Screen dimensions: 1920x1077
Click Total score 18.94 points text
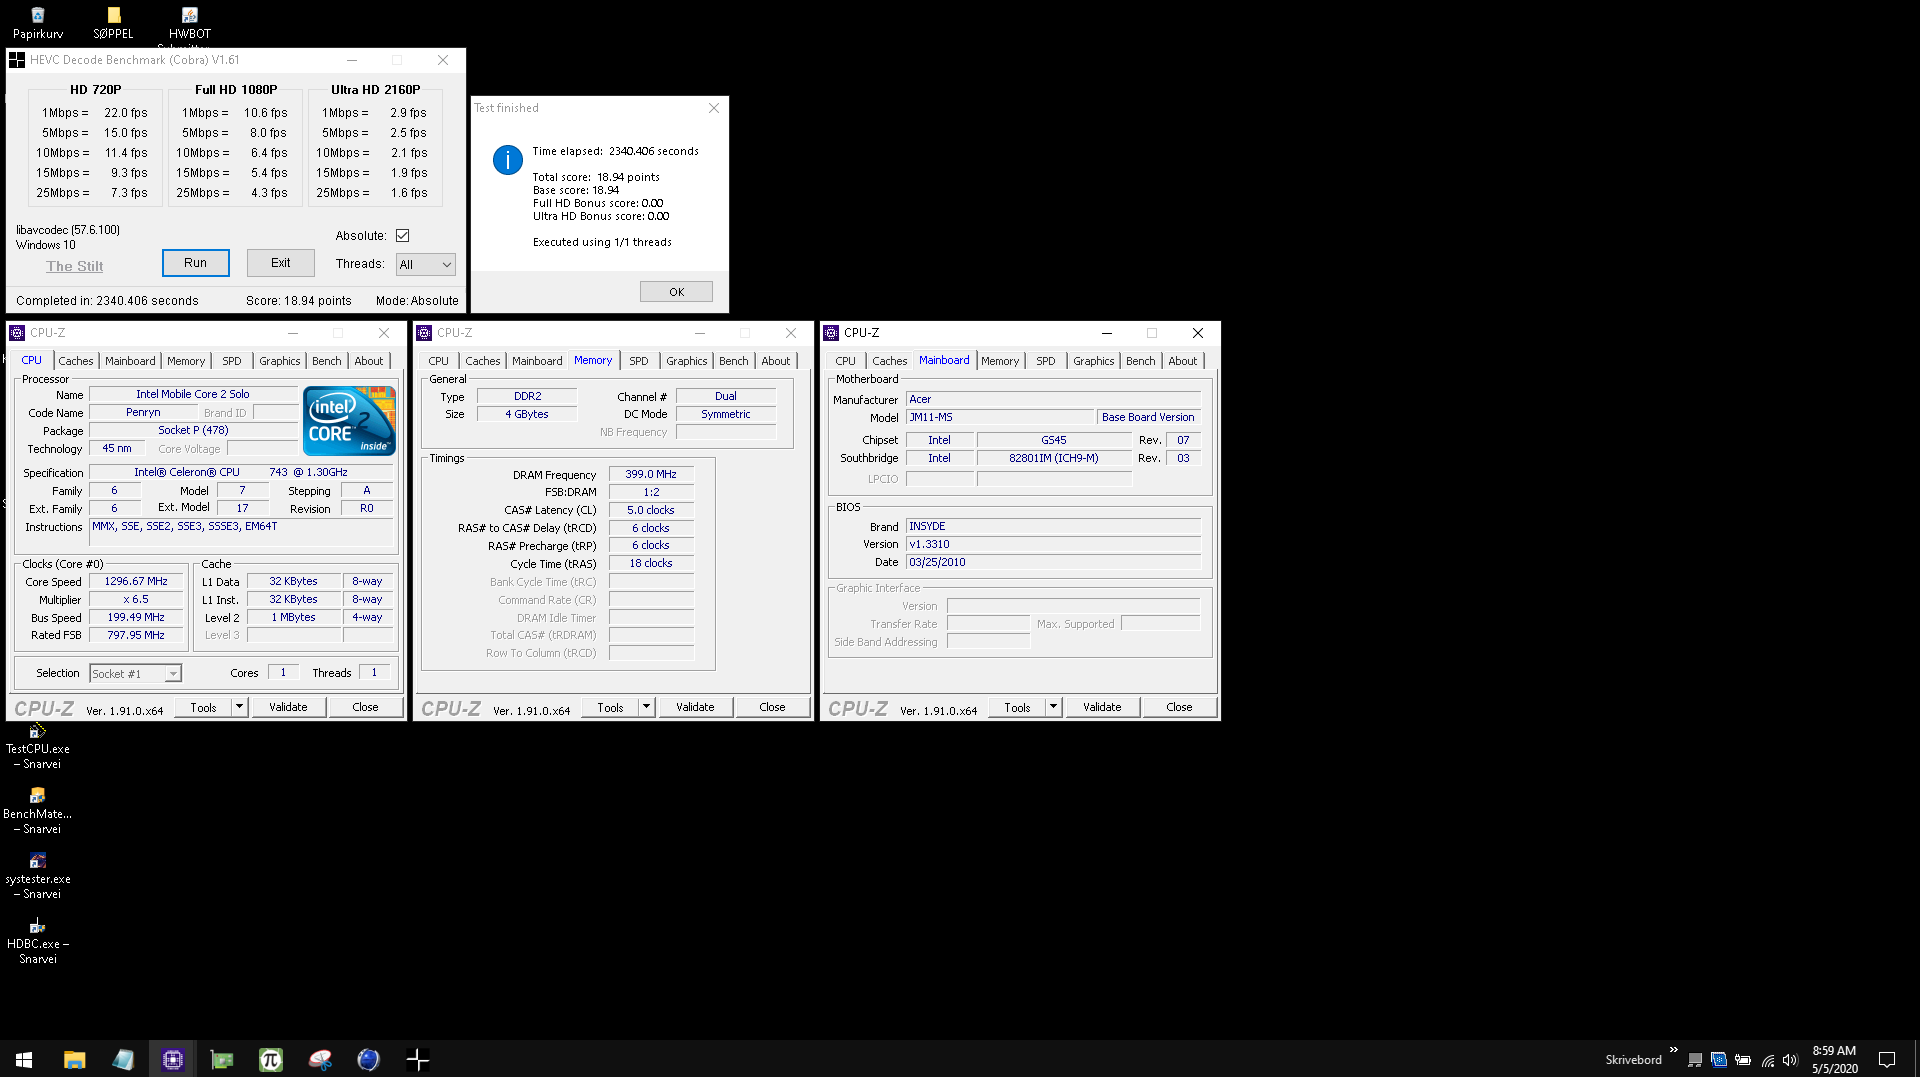point(596,177)
